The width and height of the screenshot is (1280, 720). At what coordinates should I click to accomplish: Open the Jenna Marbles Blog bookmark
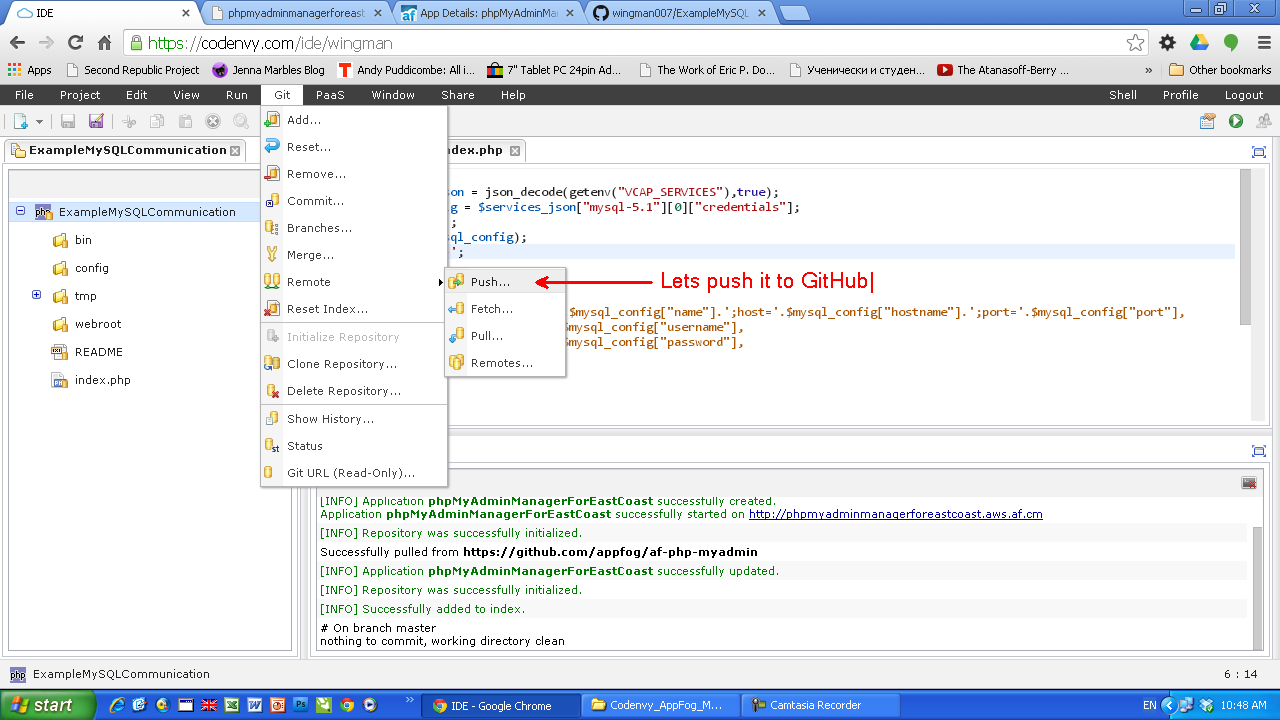tap(268, 70)
